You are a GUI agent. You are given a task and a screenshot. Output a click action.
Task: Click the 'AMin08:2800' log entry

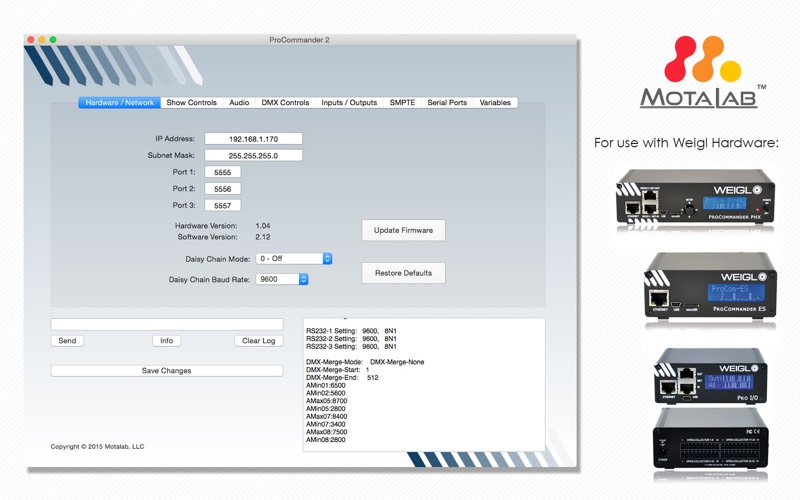(x=326, y=440)
